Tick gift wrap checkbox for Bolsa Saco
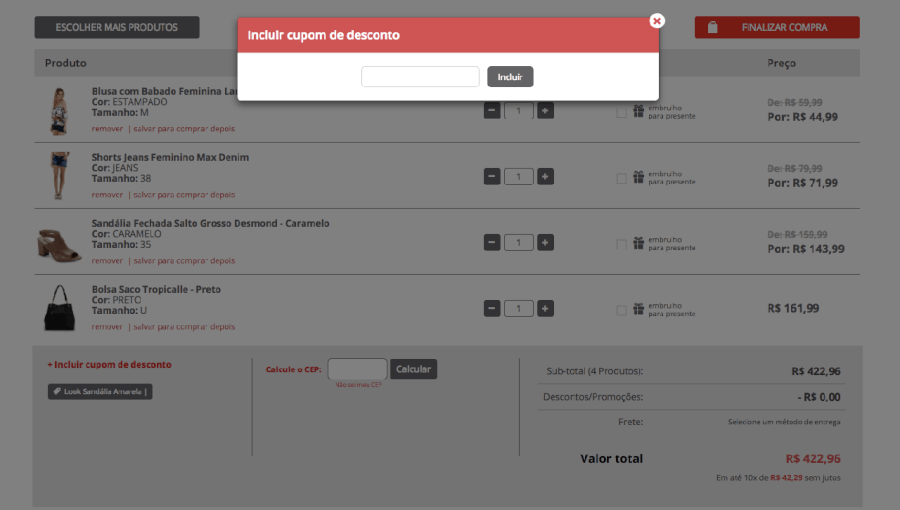 622,310
